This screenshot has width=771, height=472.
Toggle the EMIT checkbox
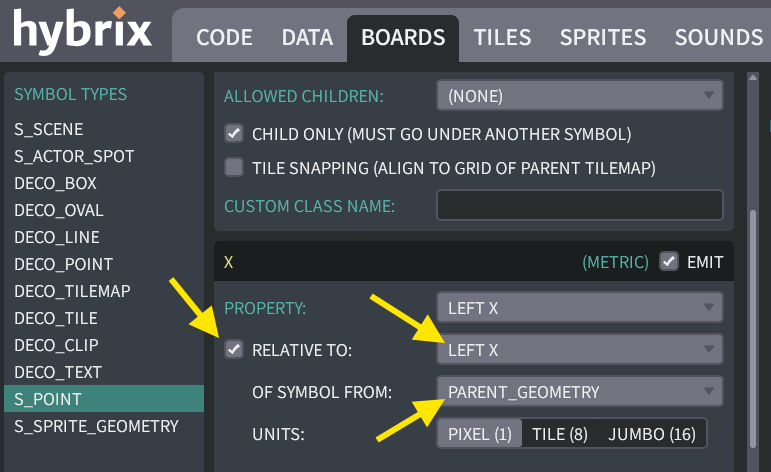pos(668,262)
